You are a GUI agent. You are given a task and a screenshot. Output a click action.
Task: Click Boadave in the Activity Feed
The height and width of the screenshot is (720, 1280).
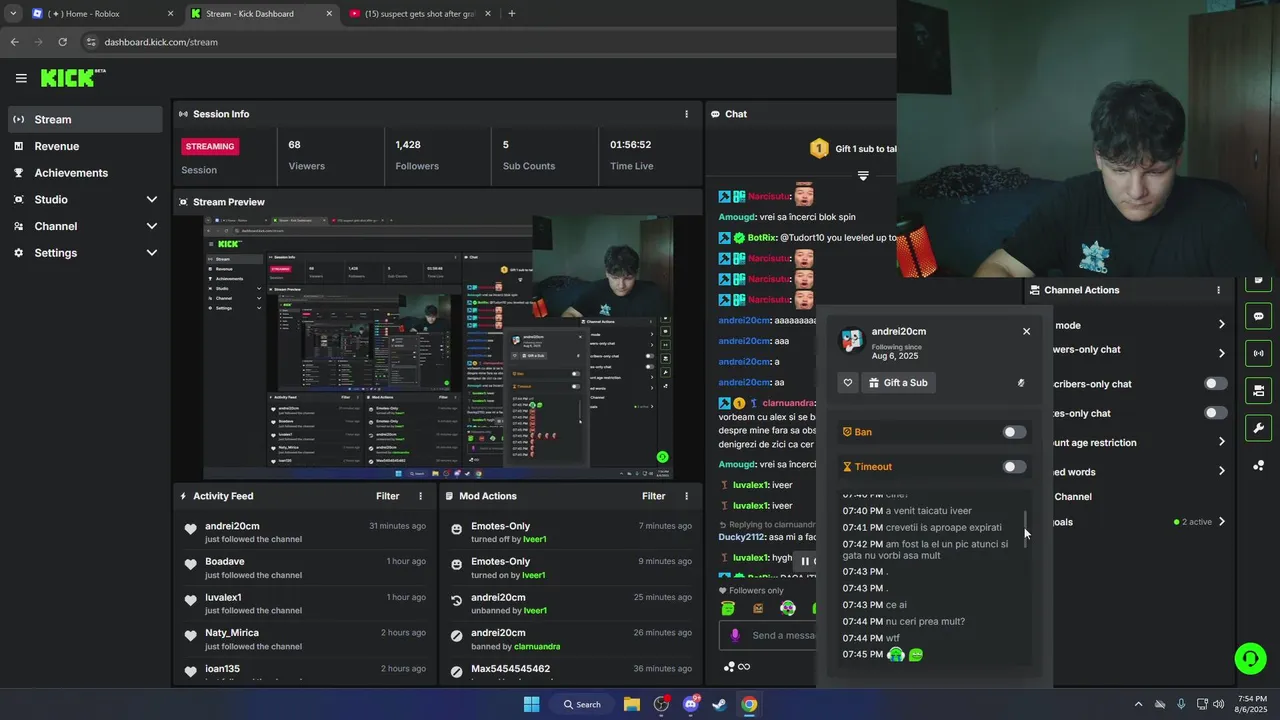click(x=224, y=562)
